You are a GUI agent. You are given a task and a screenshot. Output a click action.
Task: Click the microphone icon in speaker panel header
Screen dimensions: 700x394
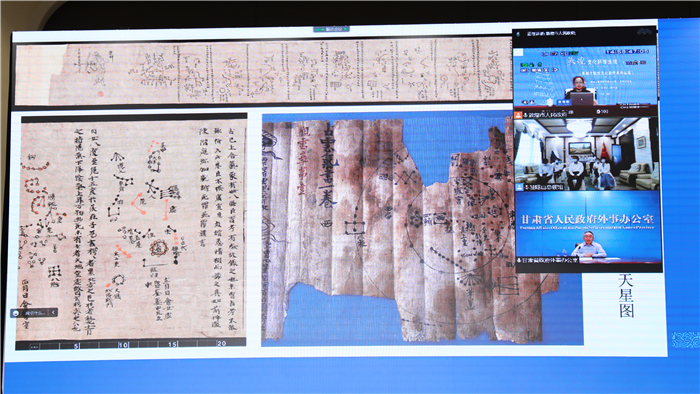tap(519, 33)
